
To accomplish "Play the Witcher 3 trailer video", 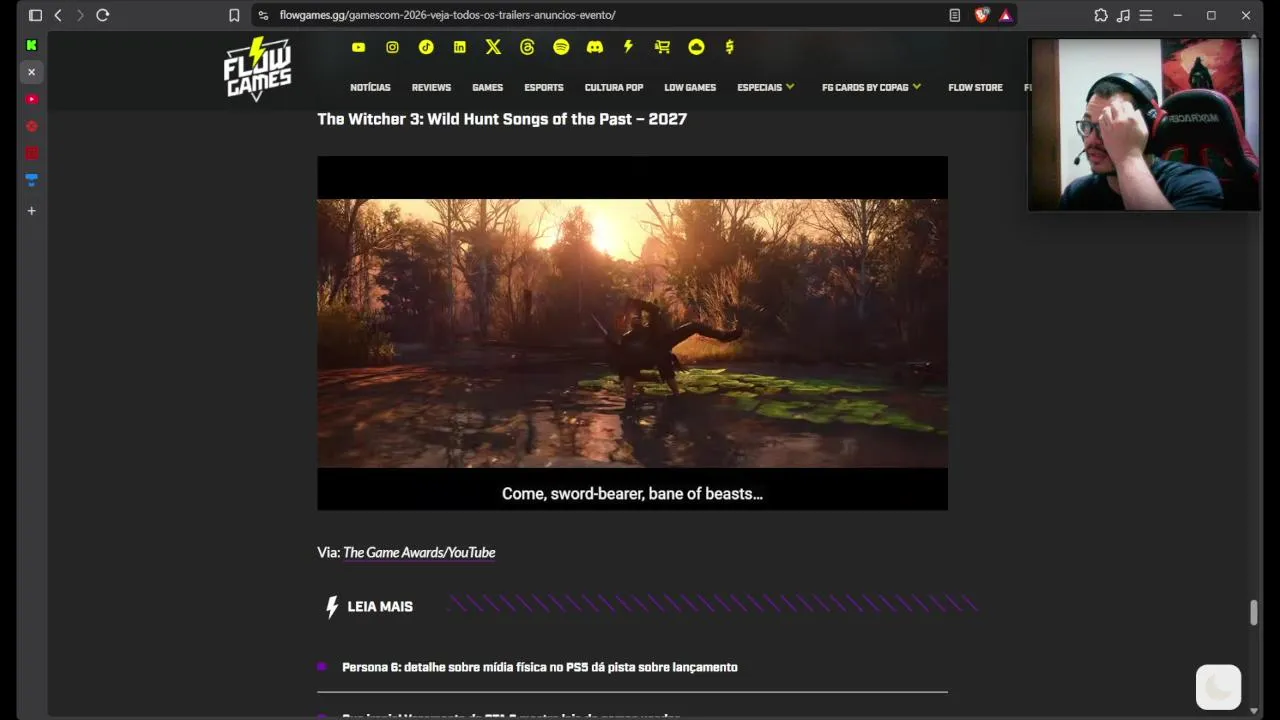I will [x=632, y=333].
